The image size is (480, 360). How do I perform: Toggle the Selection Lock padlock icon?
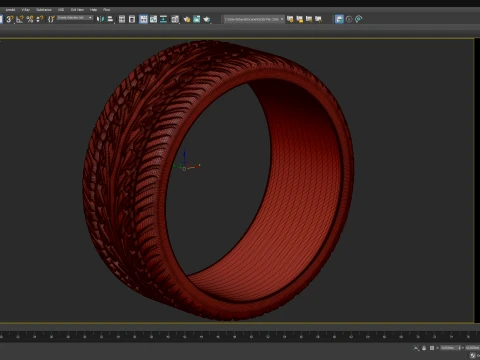click(424, 348)
